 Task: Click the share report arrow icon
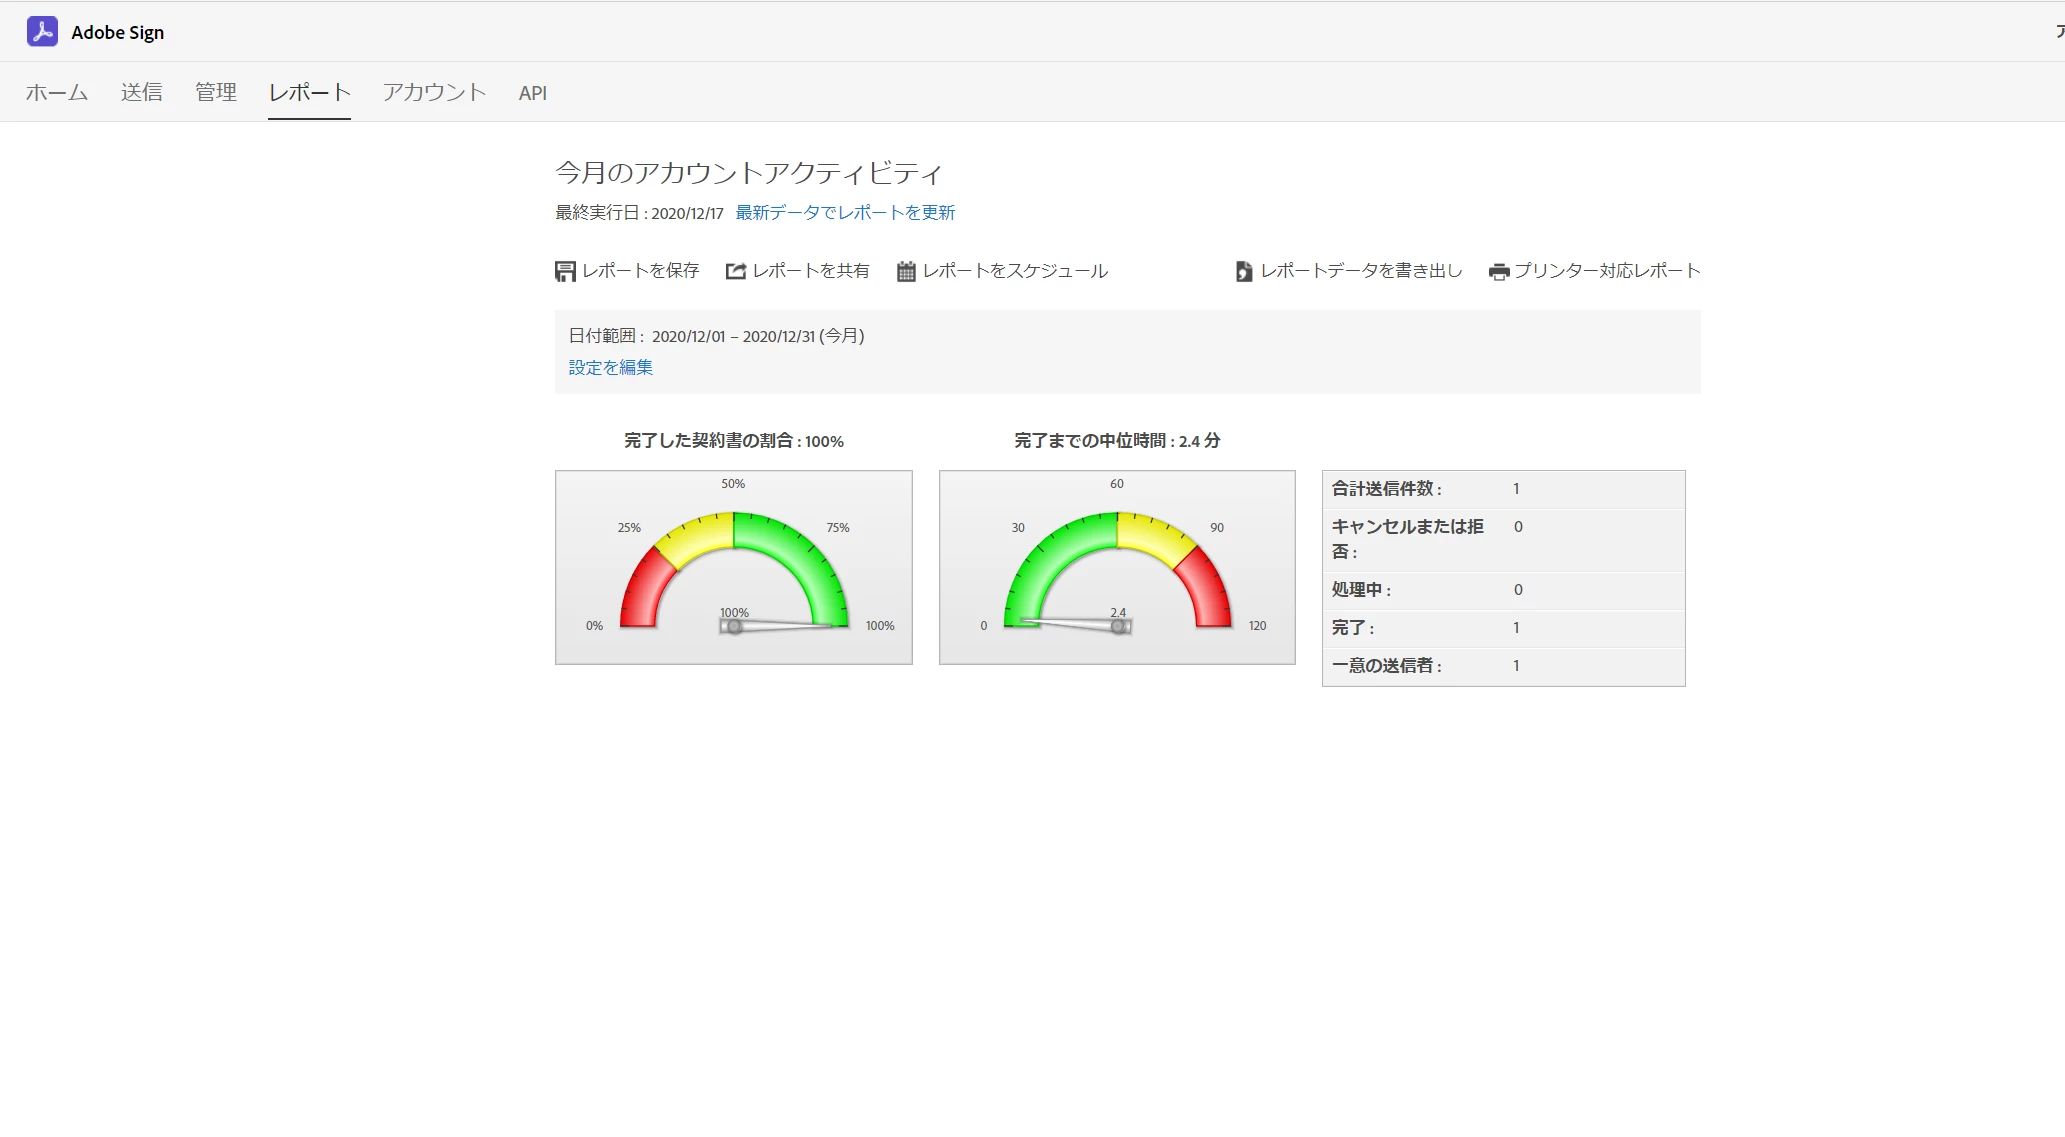[x=736, y=271]
